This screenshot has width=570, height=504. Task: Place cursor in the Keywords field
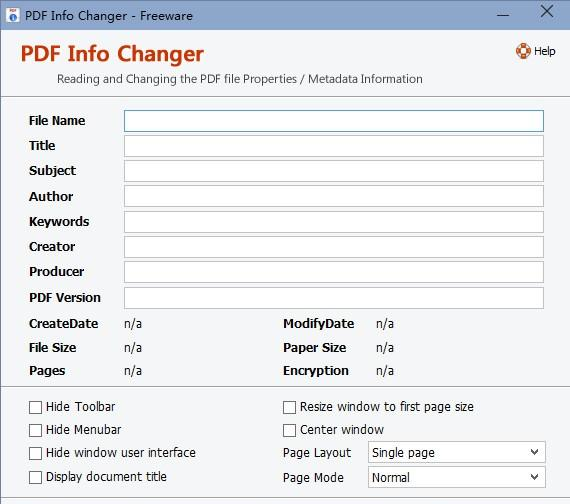(334, 222)
